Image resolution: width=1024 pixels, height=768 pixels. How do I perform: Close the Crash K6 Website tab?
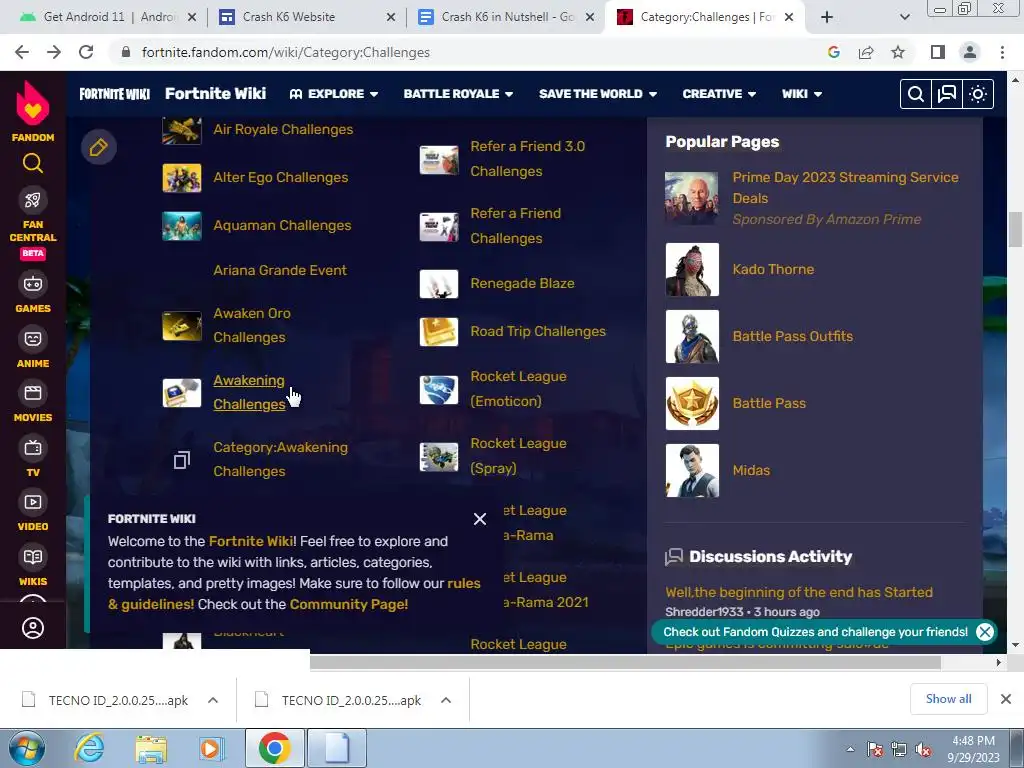click(391, 17)
